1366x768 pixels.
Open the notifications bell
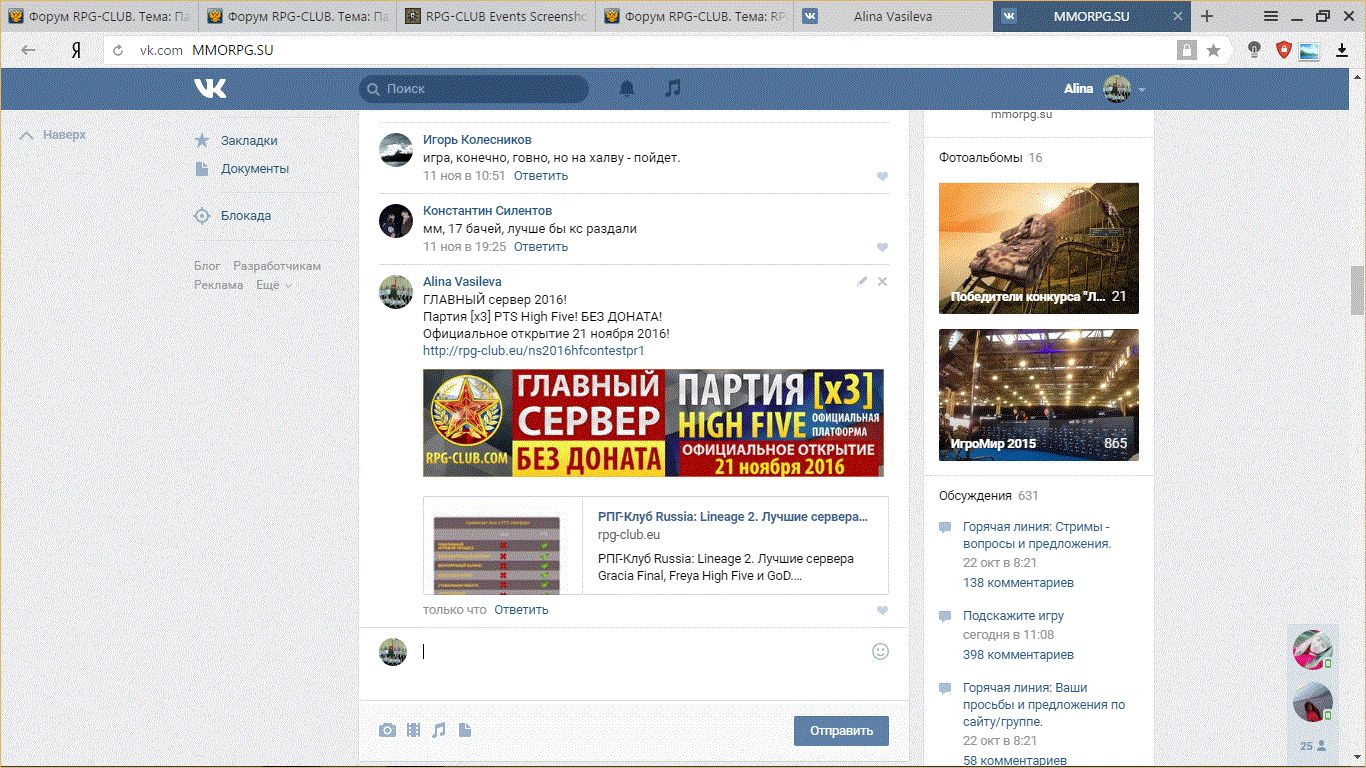click(627, 89)
